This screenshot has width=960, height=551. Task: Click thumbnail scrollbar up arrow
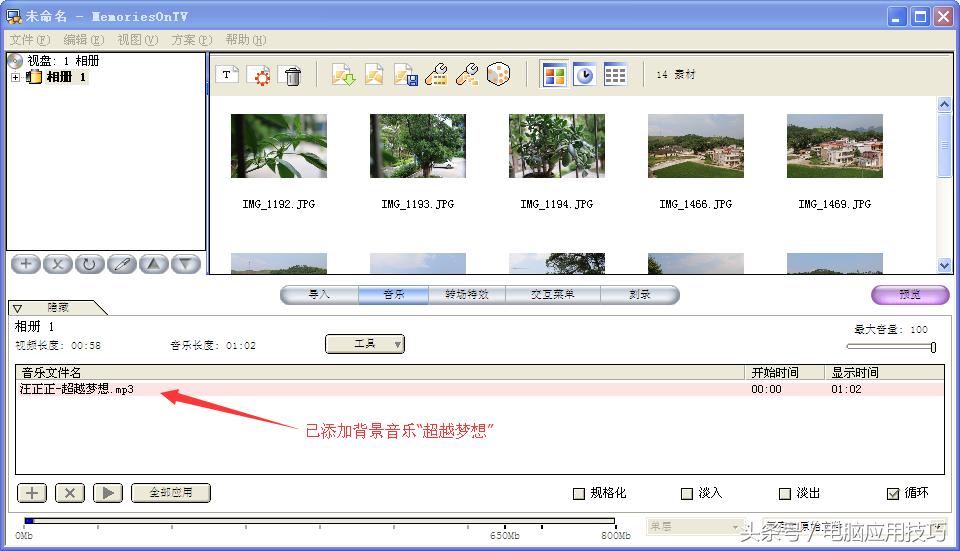coord(944,105)
